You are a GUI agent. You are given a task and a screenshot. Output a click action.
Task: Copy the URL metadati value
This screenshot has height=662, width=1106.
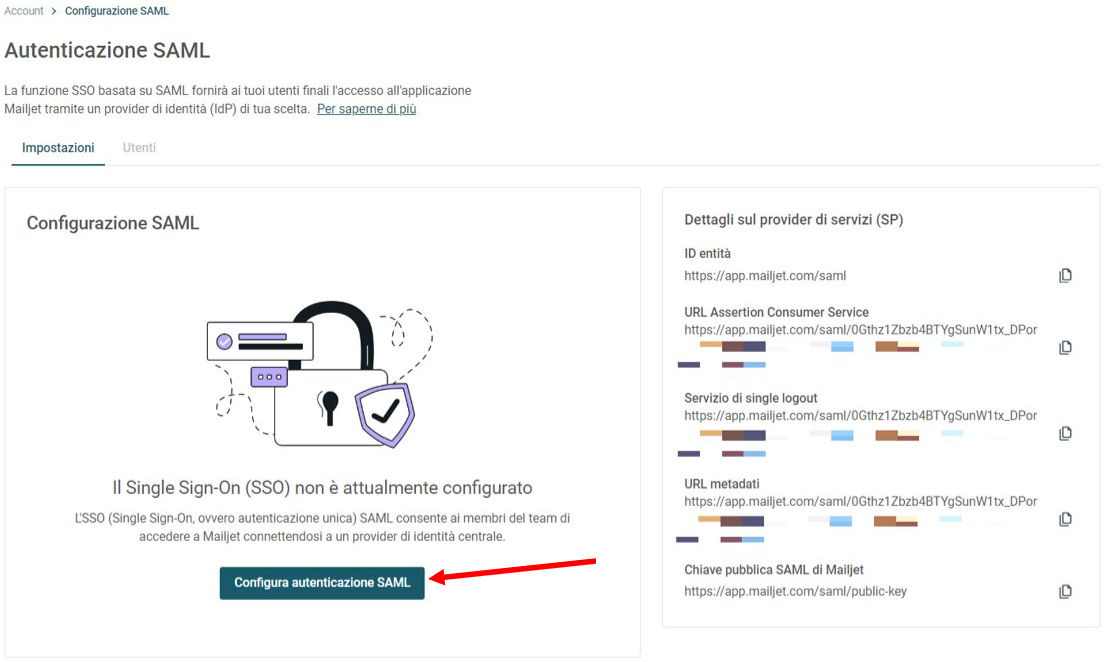(x=1065, y=520)
